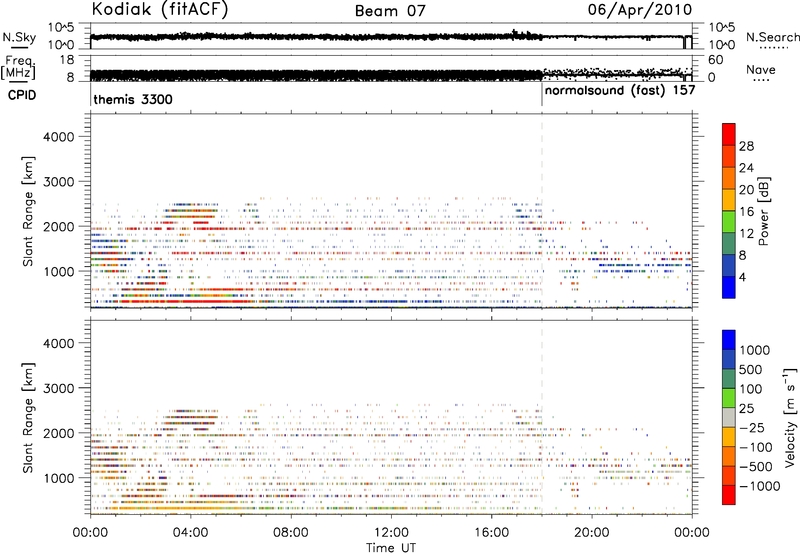This screenshot has height=554, width=800.
Task: Click the red -1000 swatch in velocity colorbar
Action: (729, 495)
